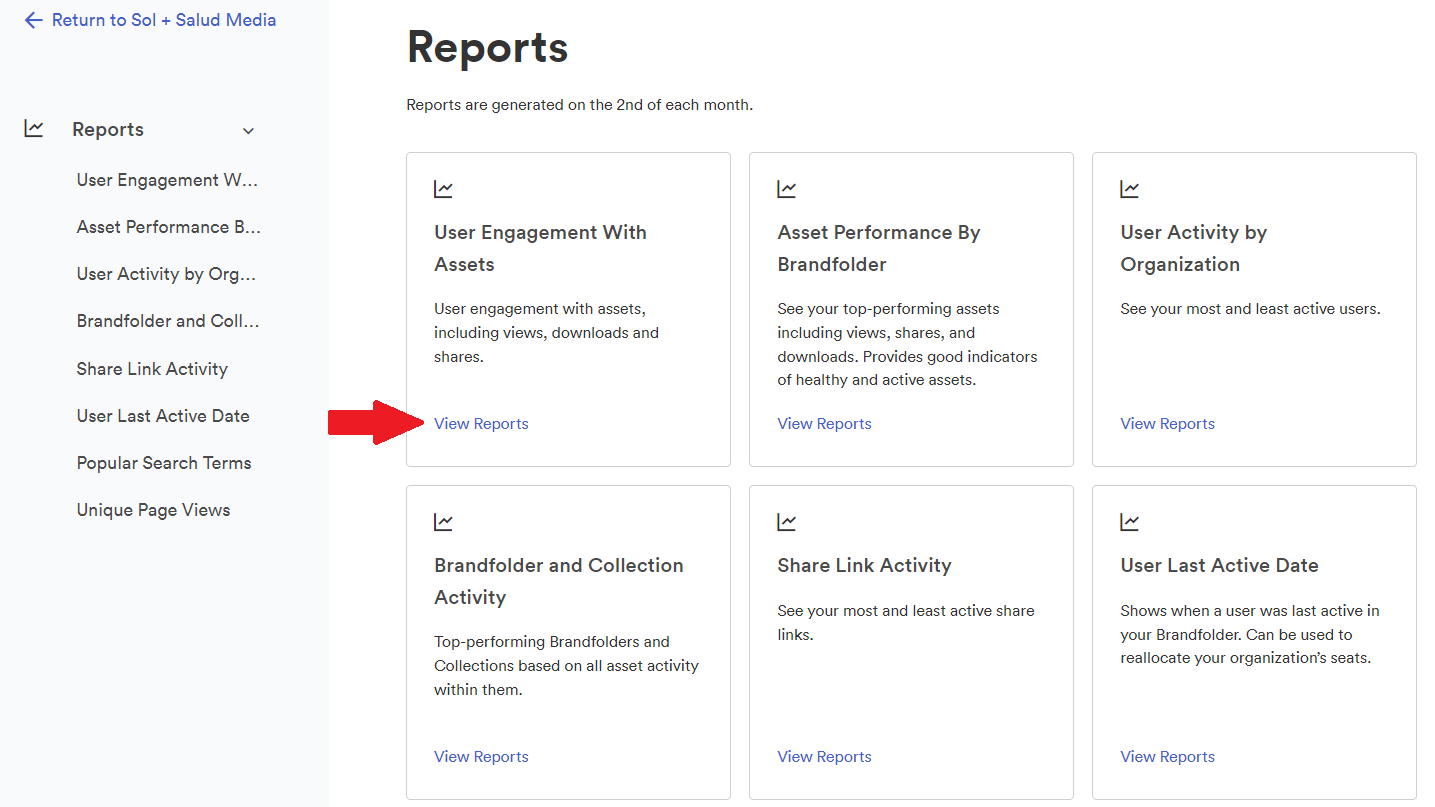Screen dimensions: 1435x807
Task: View Reports for User Engagement With Assets
Action: click(x=481, y=424)
